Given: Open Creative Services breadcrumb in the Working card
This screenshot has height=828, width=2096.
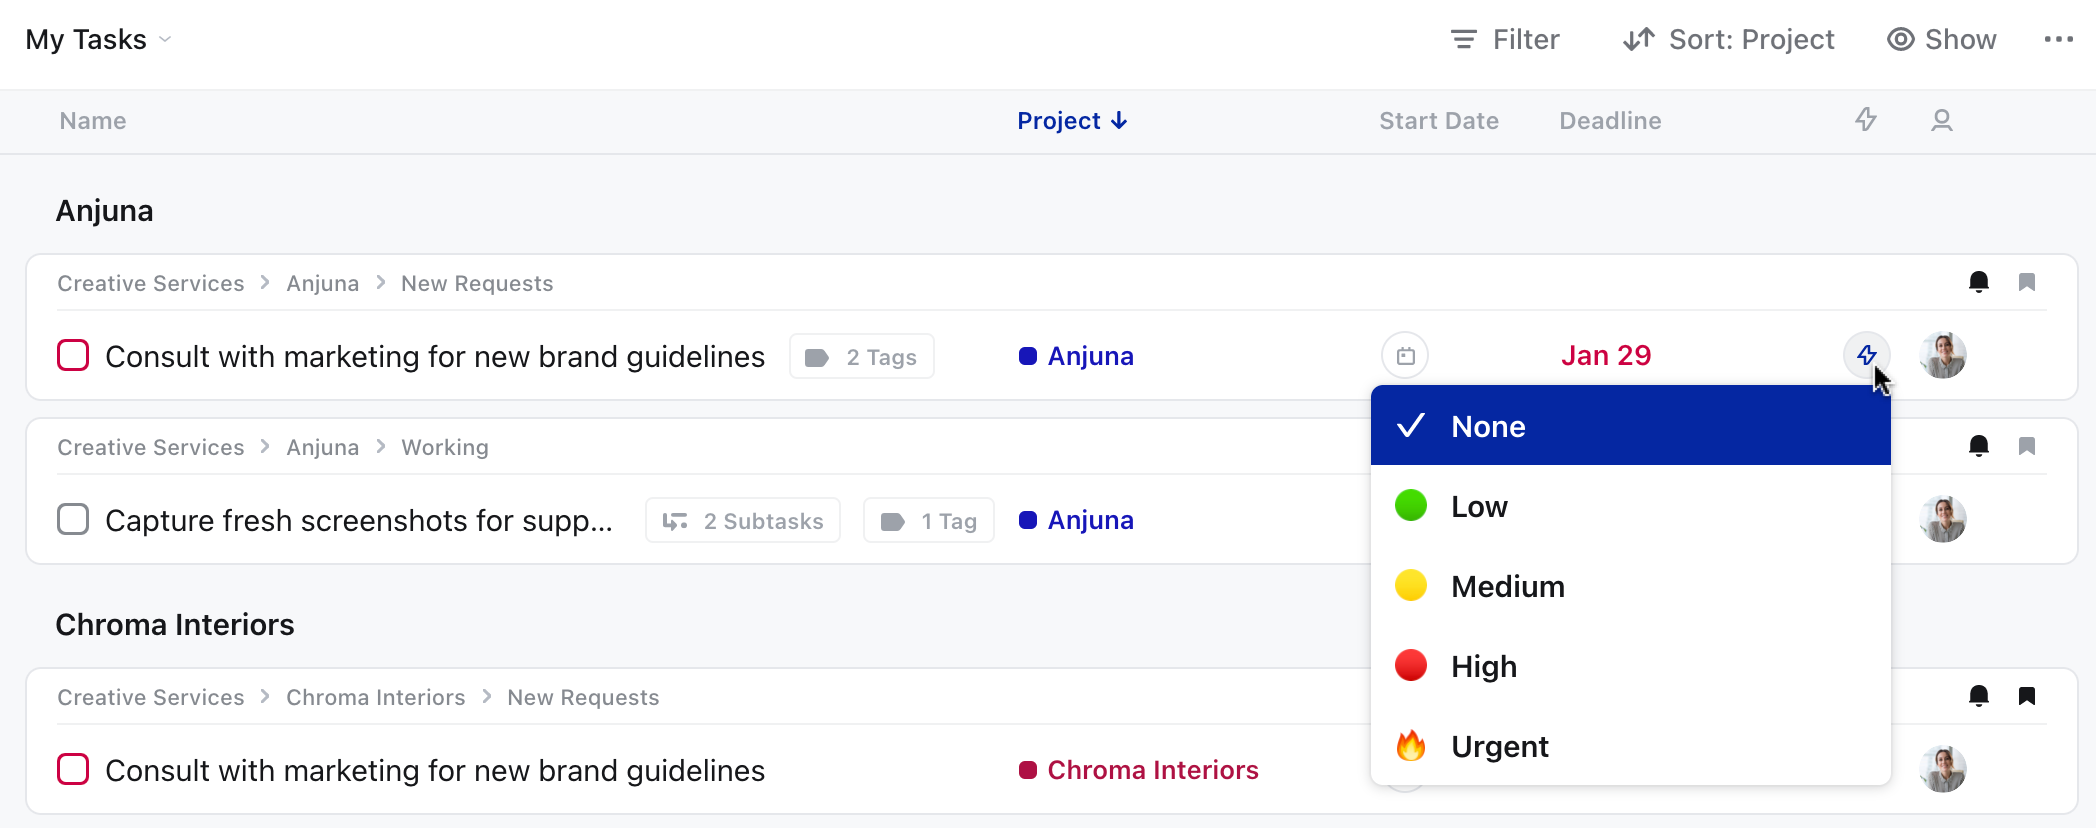Looking at the screenshot, I should [150, 448].
